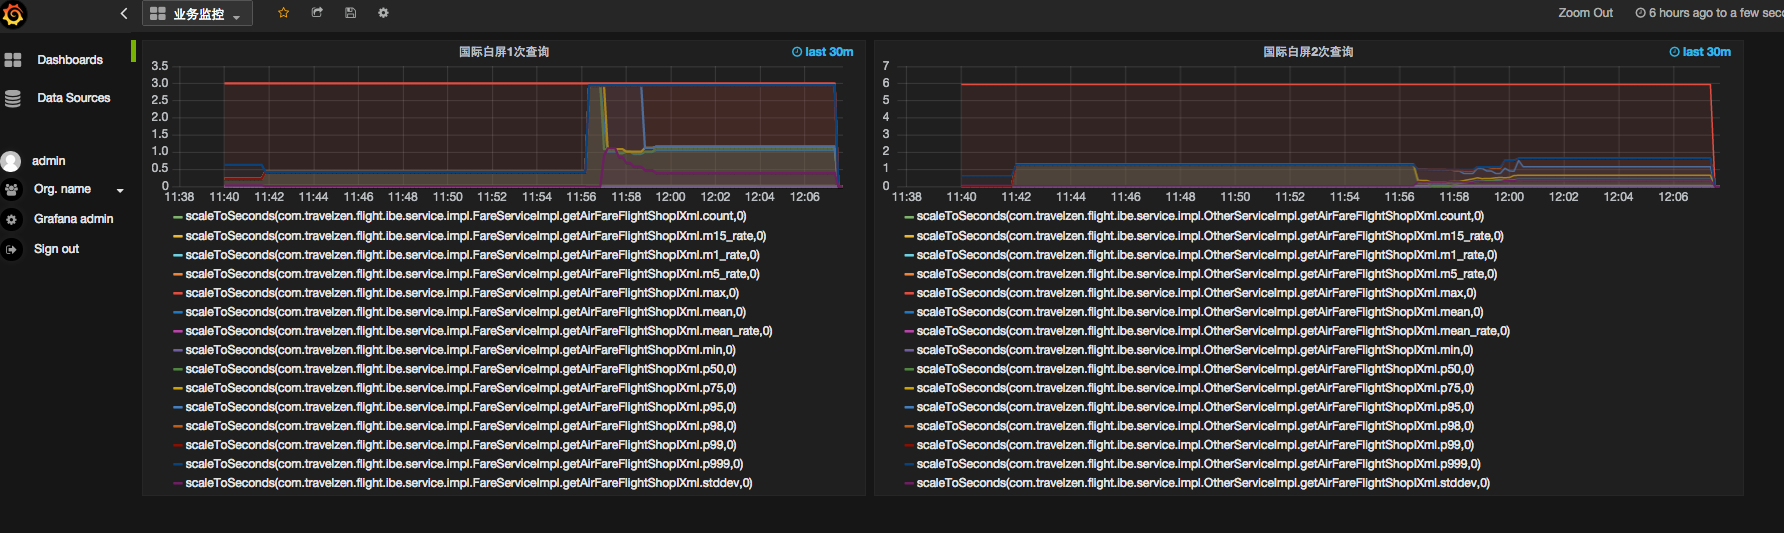The image size is (1784, 533).
Task: Toggle OtherServiceImpl p50 series in legend
Action: (x=1195, y=369)
